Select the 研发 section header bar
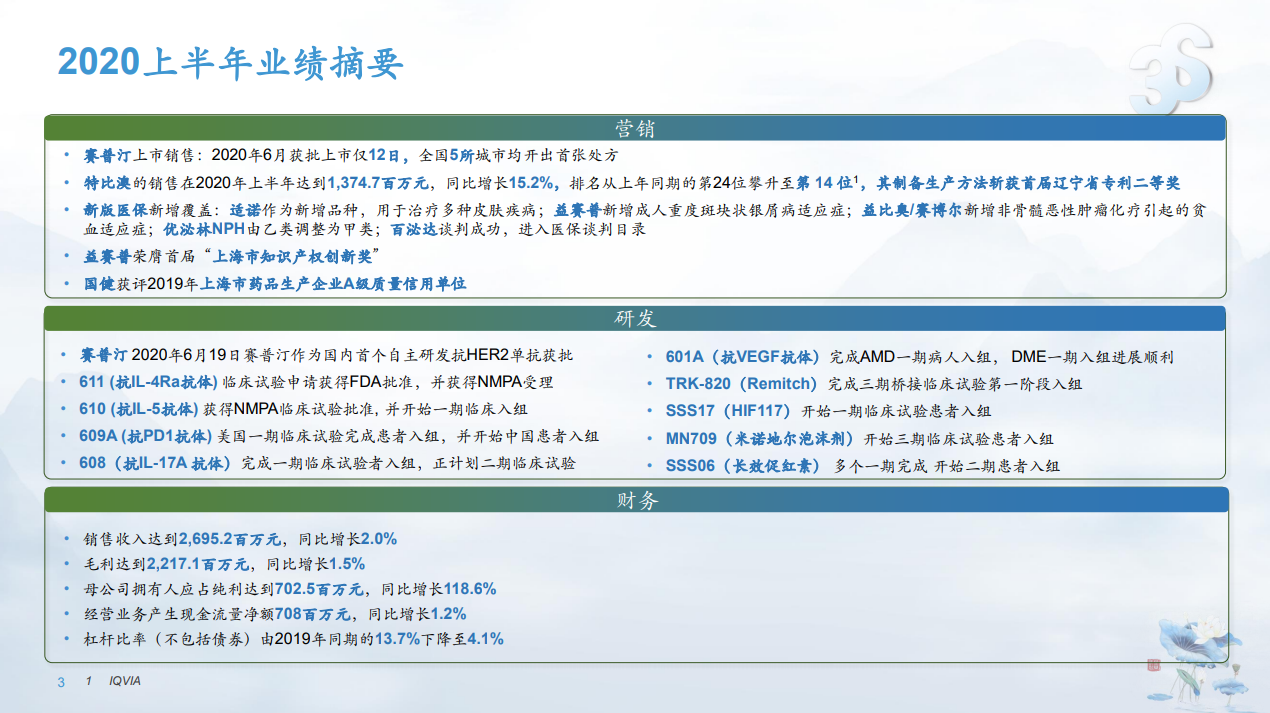The height and width of the screenshot is (713, 1270). 635,319
